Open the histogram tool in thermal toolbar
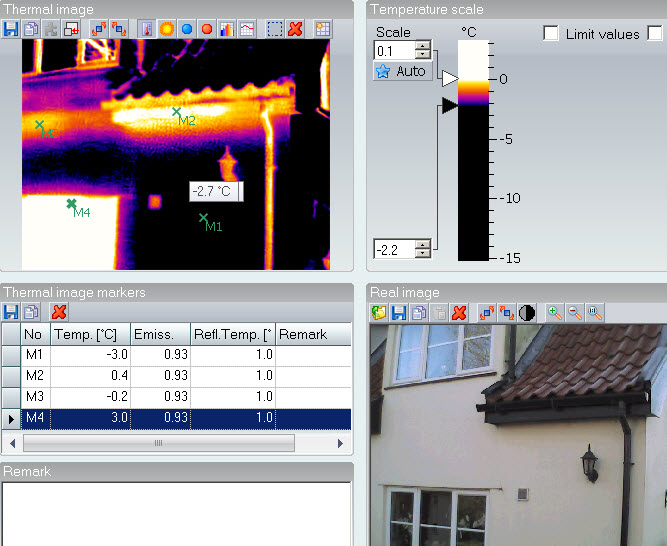Screen dimensions: 667x546 coord(226,29)
